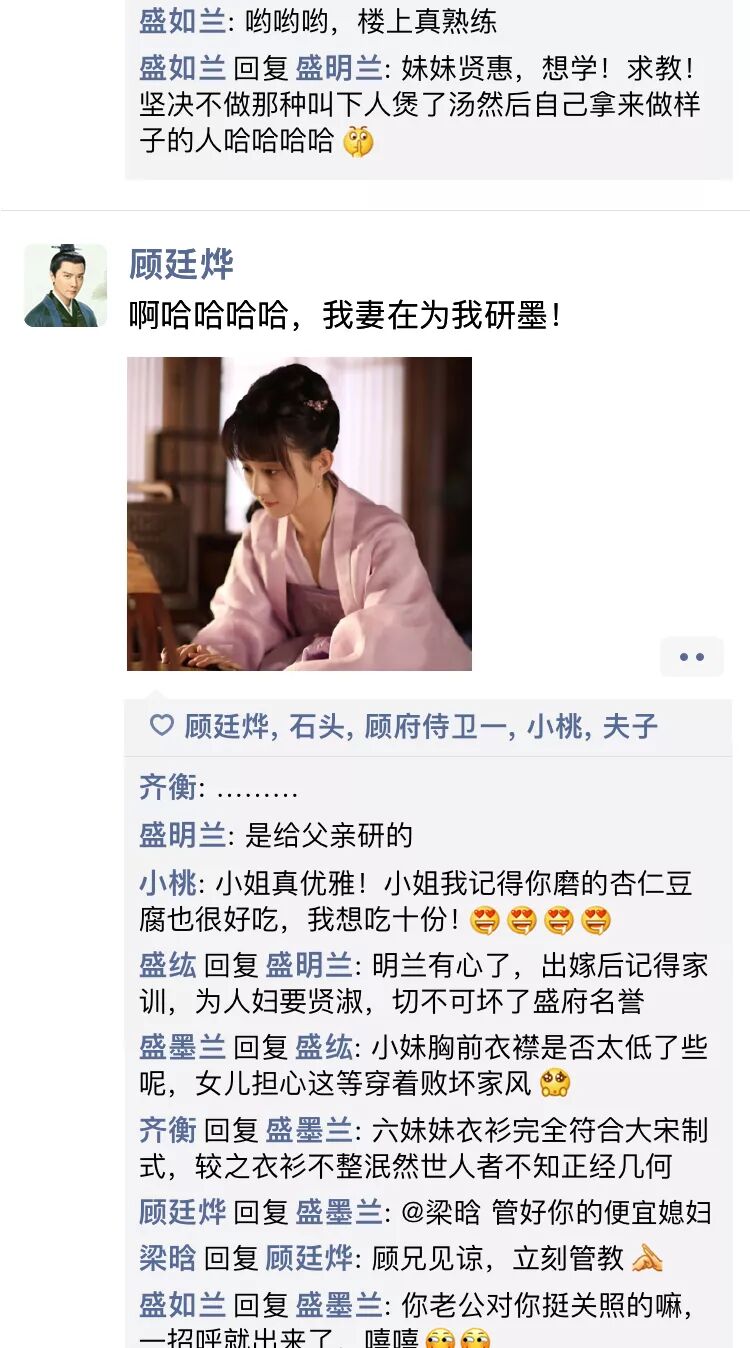This screenshot has width=750, height=1348.
Task: Click 夫子 in the likes list
Action: (630, 727)
